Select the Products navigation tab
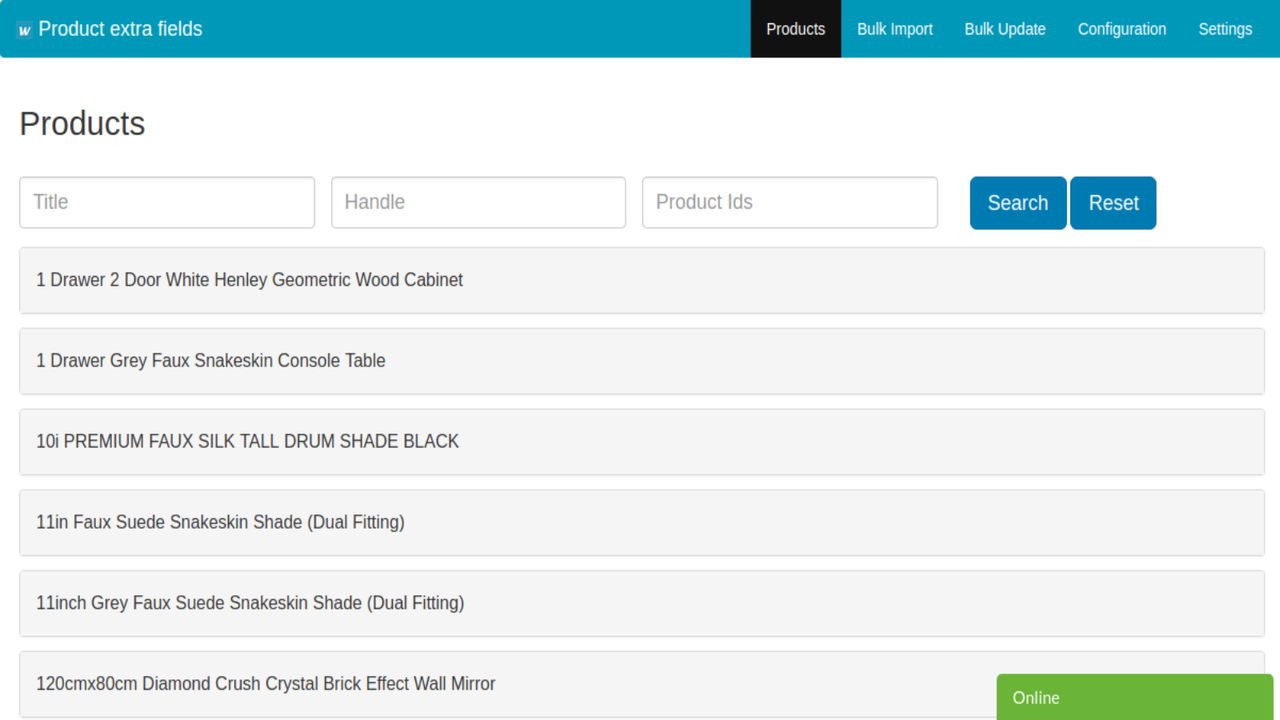 click(795, 29)
